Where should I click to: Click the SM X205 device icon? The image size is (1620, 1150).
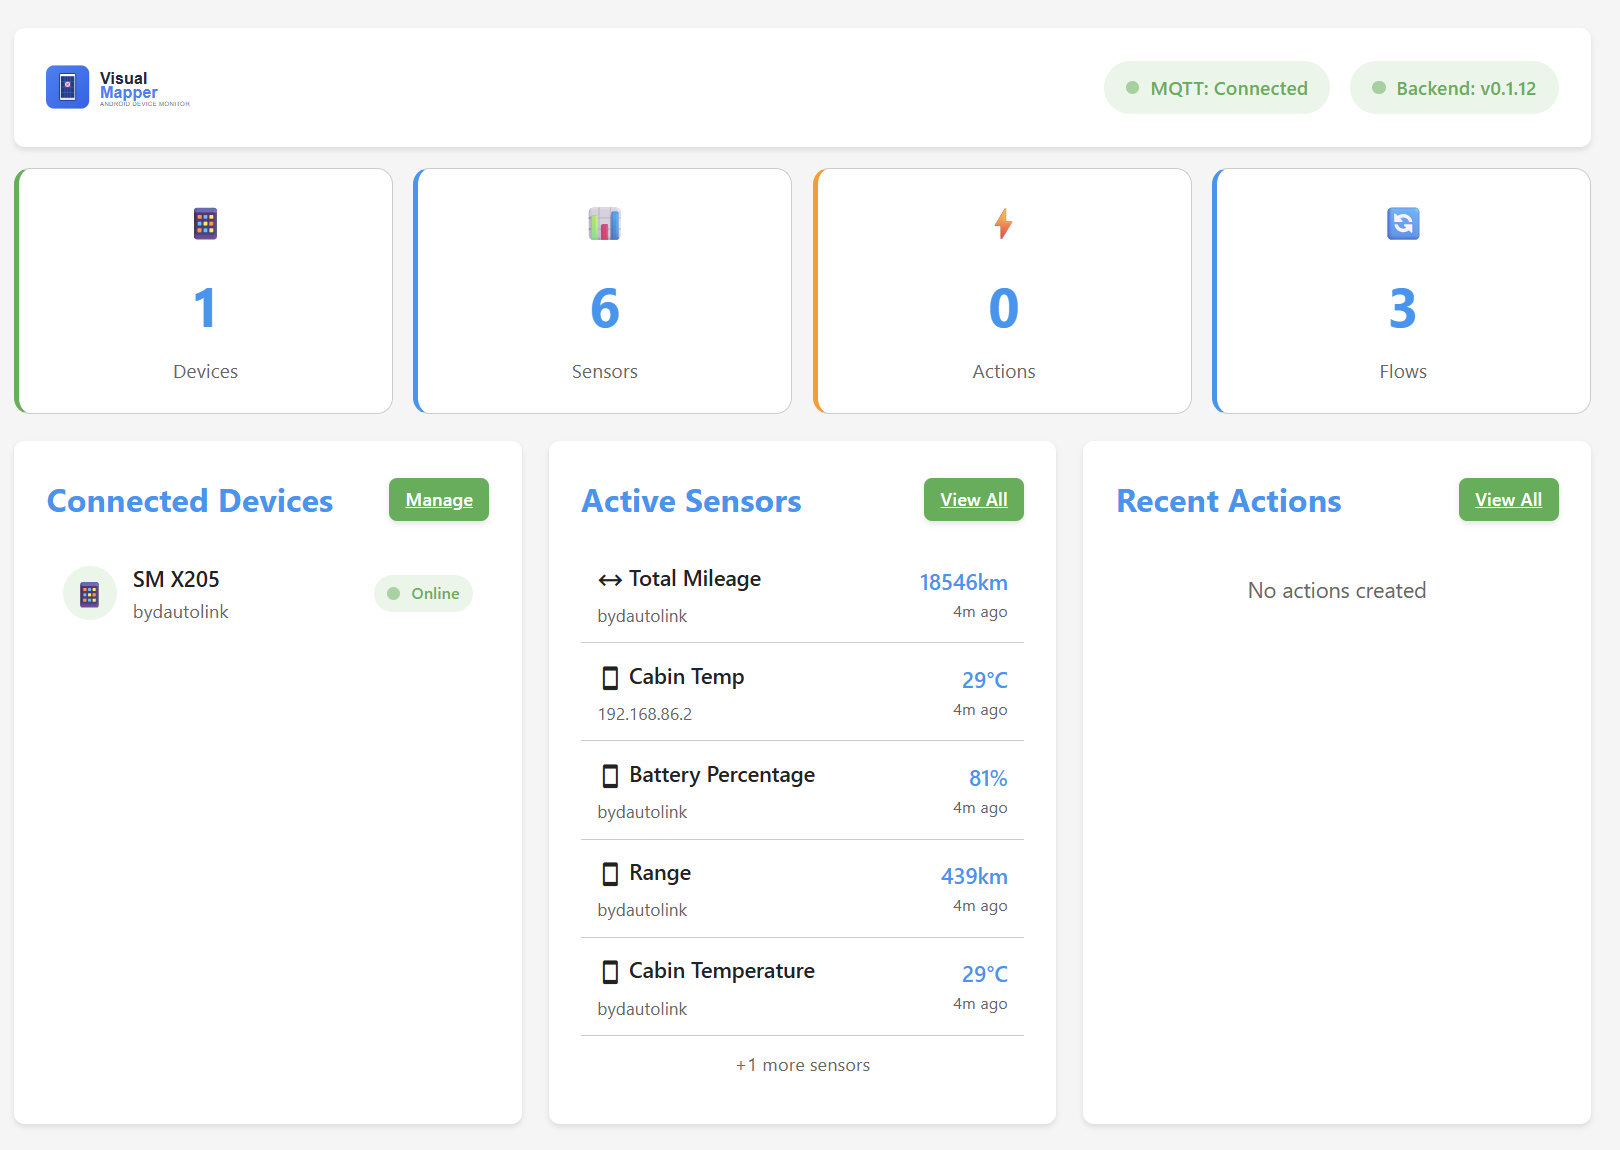(89, 592)
